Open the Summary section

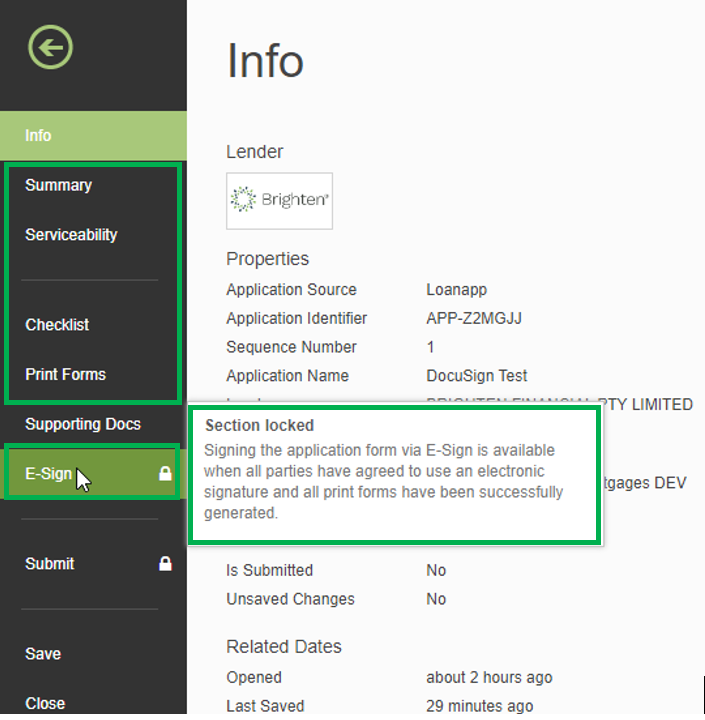click(x=58, y=186)
